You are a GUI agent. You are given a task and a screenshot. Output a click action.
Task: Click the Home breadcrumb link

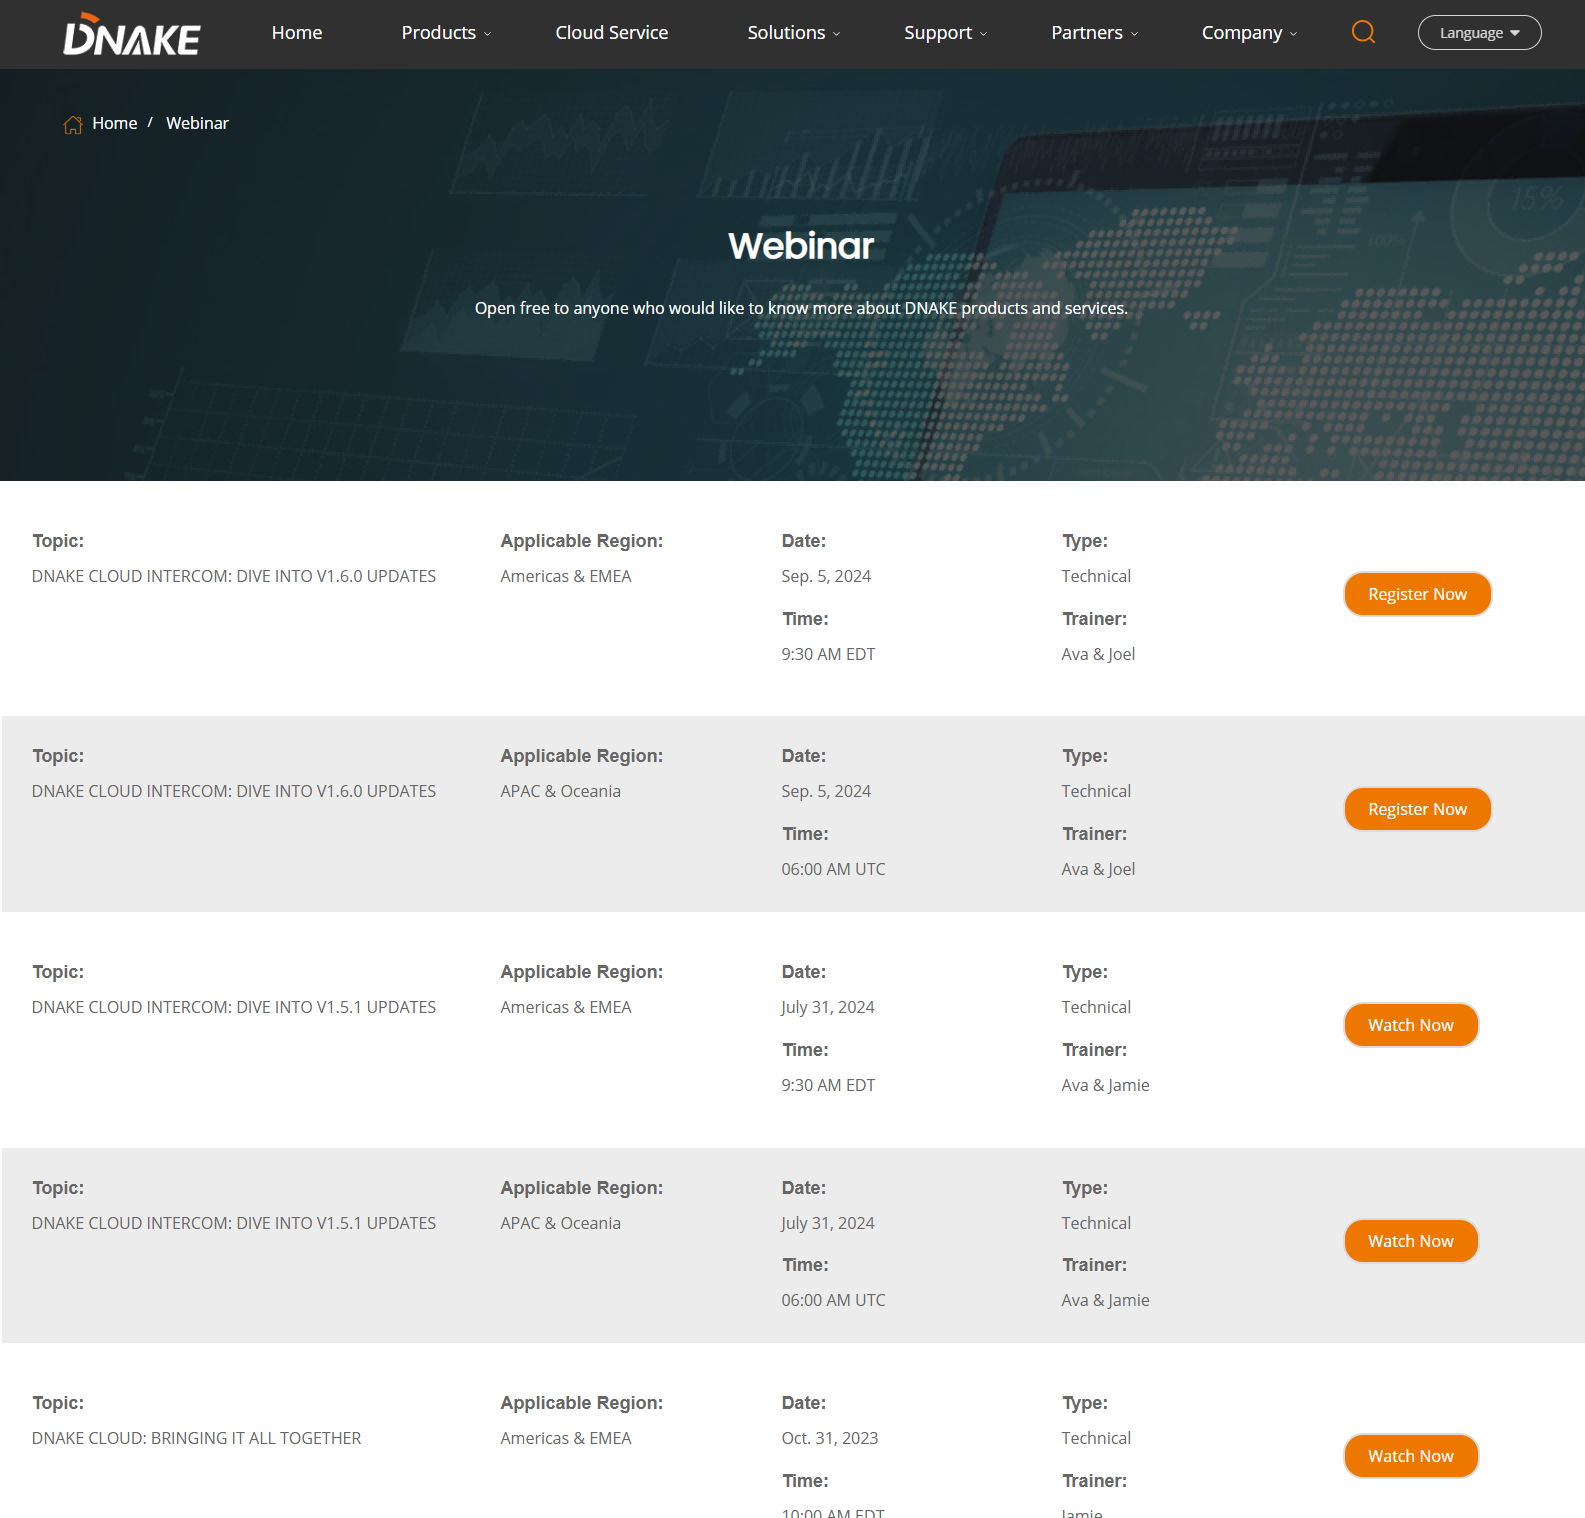coord(115,123)
